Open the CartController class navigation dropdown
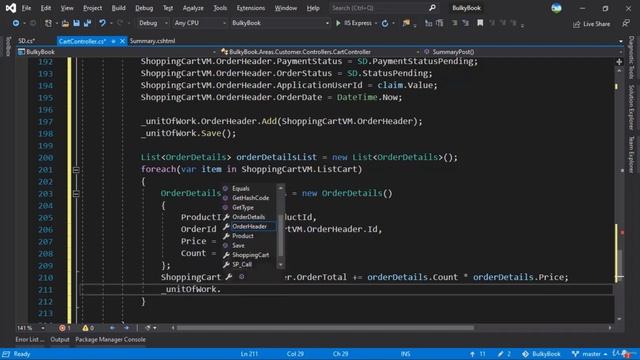Viewport: 640px width, 360px height. pos(320,52)
